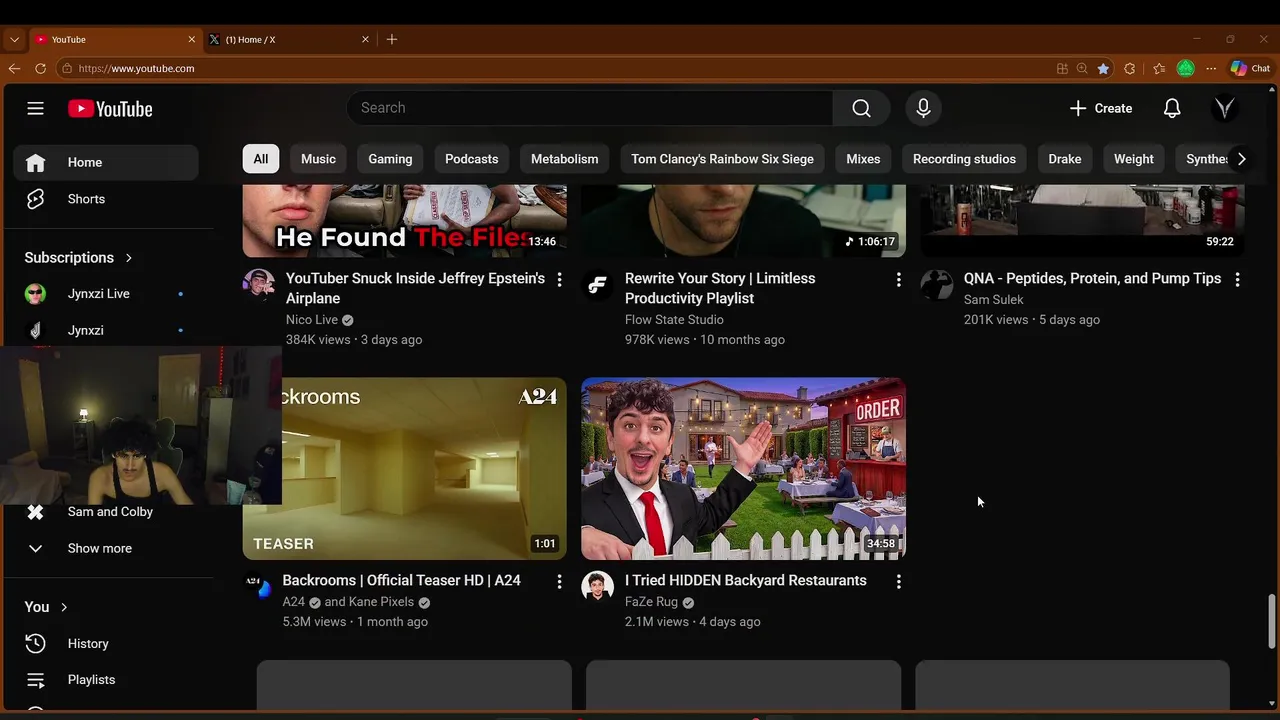
Task: Open A24 channel avatar
Action: pos(258,586)
